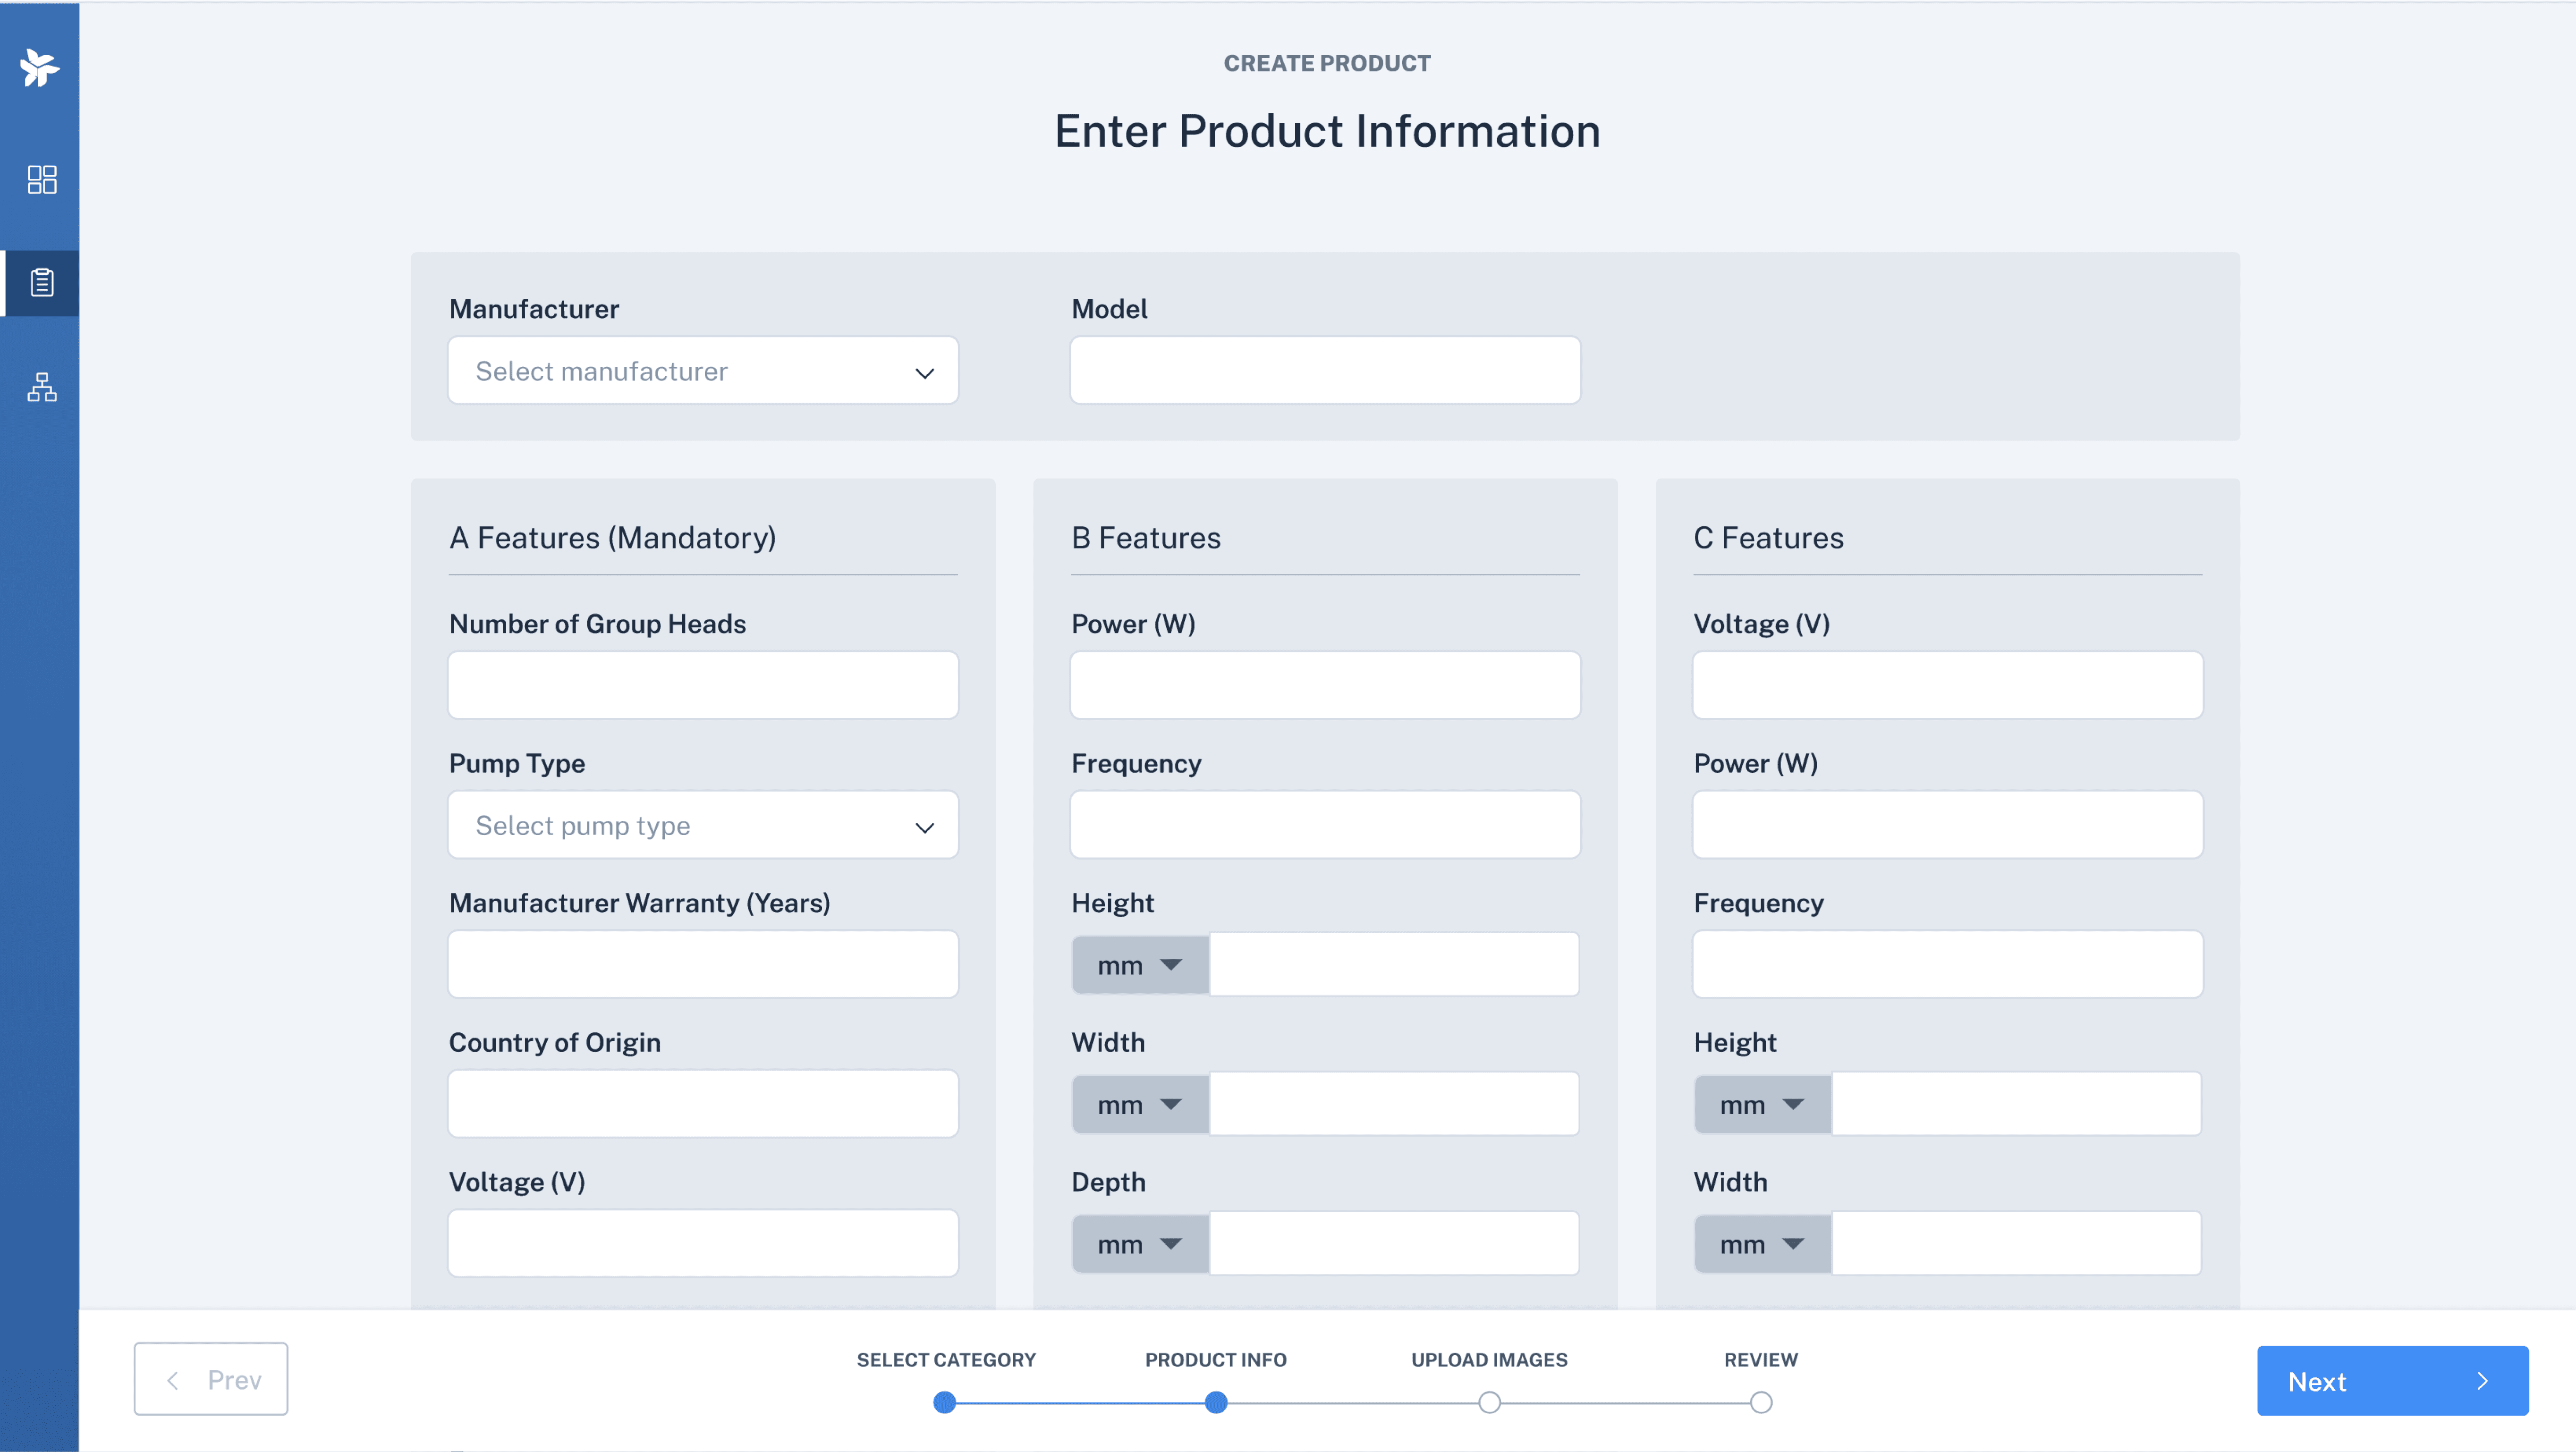Jump to Select Category step dot
The width and height of the screenshot is (2576, 1452).
pos(944,1402)
